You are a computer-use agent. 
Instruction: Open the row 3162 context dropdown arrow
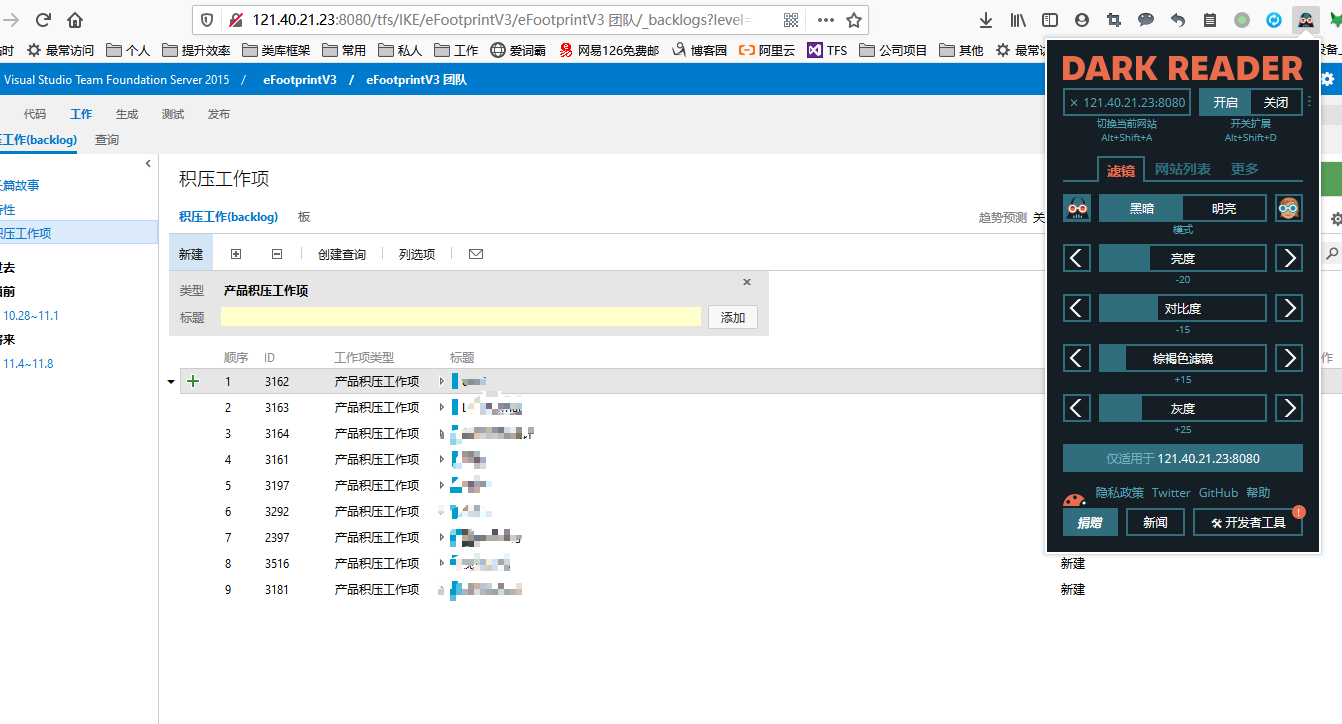[x=171, y=381]
